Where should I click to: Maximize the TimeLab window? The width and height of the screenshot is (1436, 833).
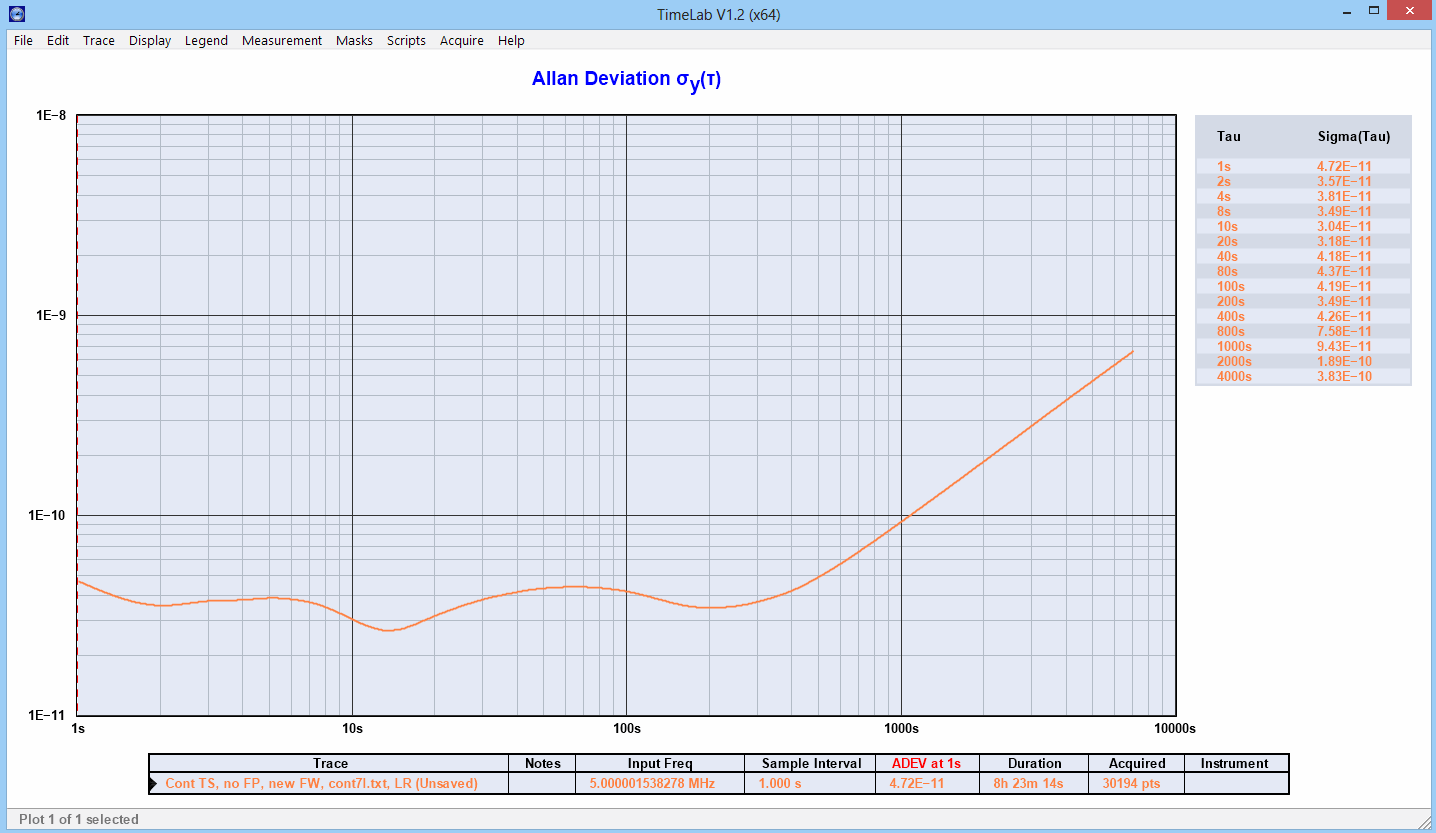pyautogui.click(x=1375, y=10)
